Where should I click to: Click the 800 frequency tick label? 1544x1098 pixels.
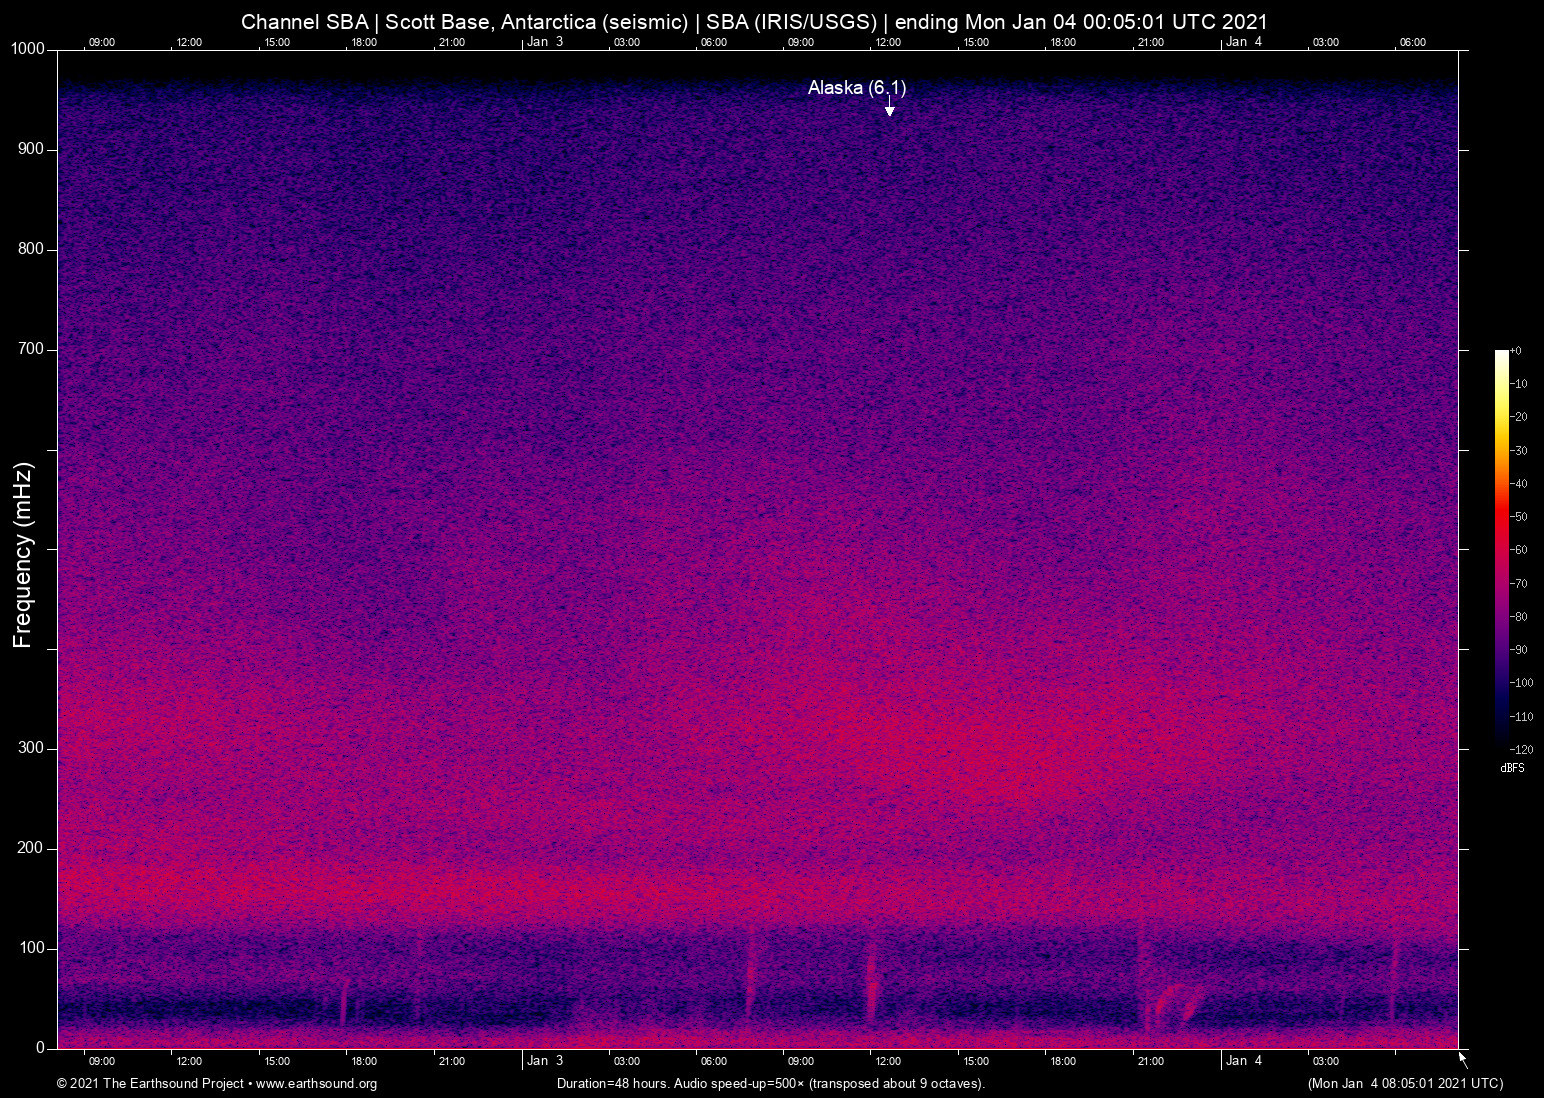point(31,249)
